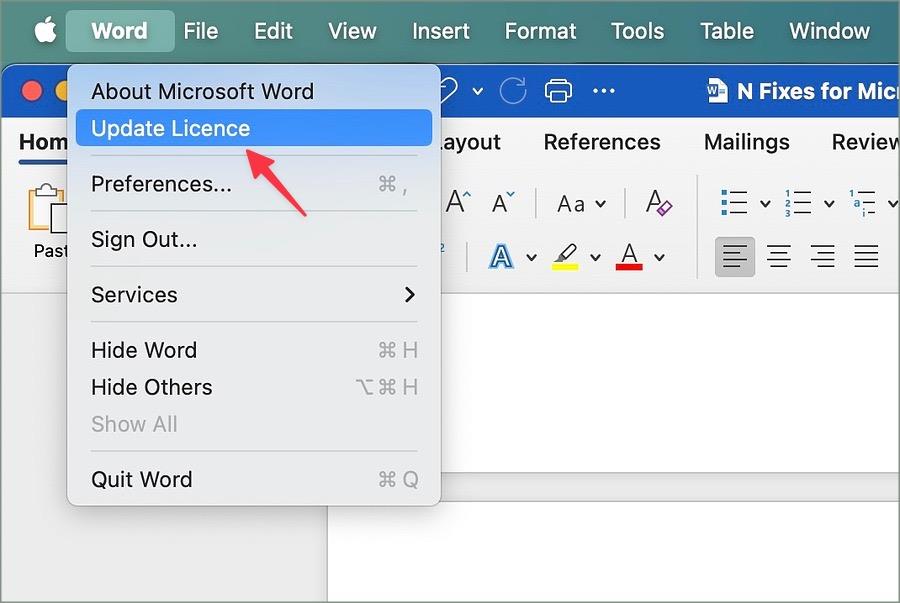Image resolution: width=900 pixels, height=603 pixels.
Task: Click the bulleted list icon
Action: (734, 203)
